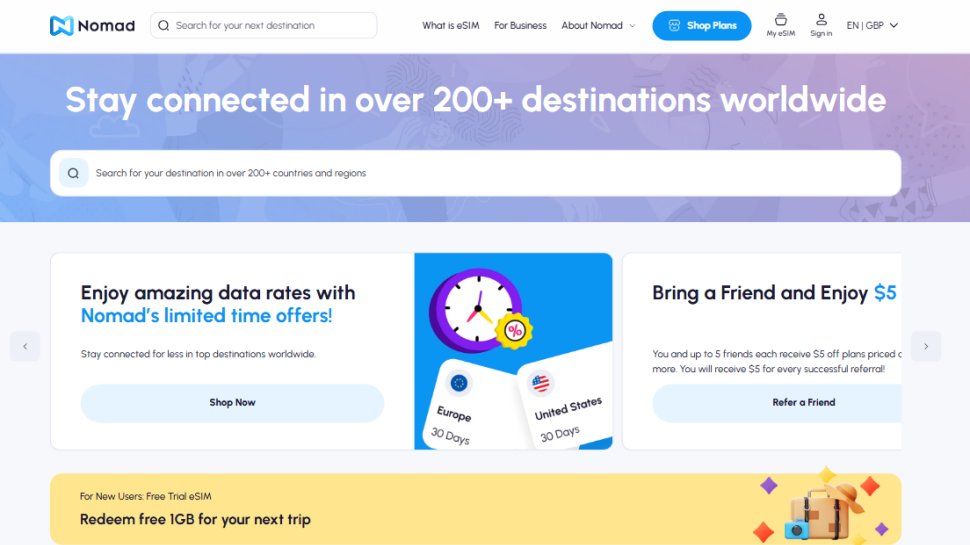Open the For Business menu item

(520, 25)
